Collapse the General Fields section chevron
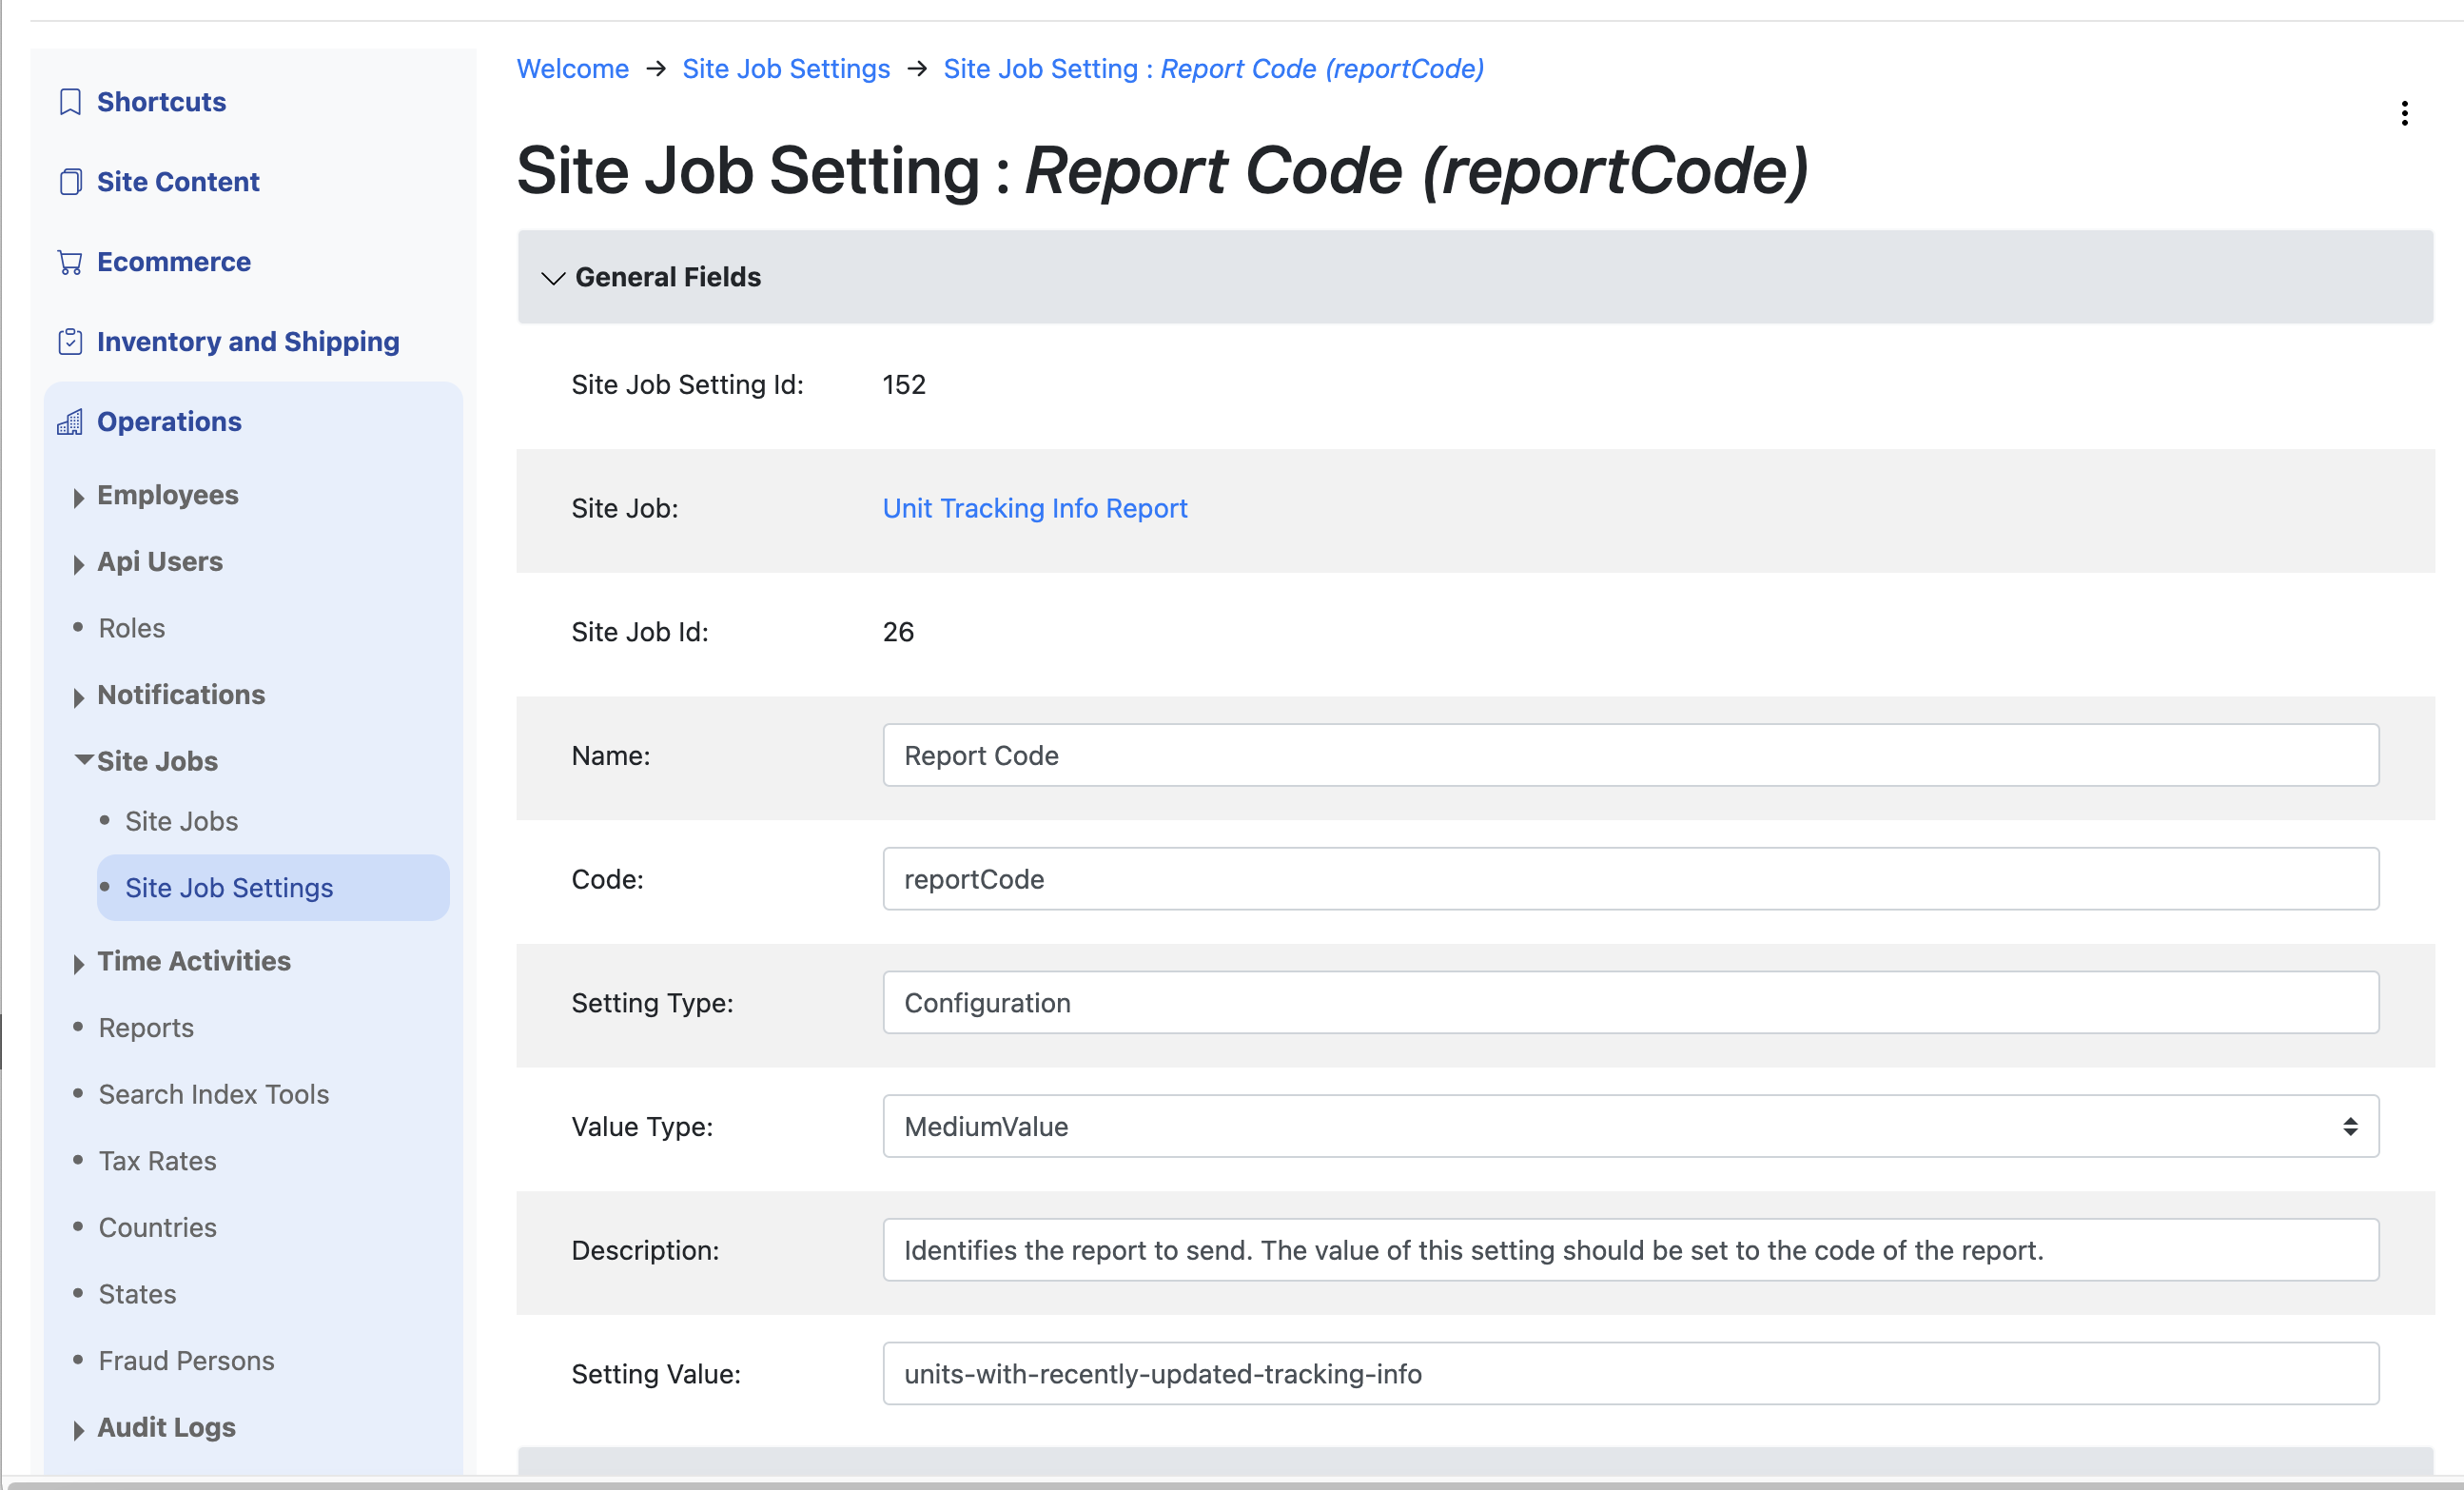Screen dimensions: 2464x1490 point(553,278)
